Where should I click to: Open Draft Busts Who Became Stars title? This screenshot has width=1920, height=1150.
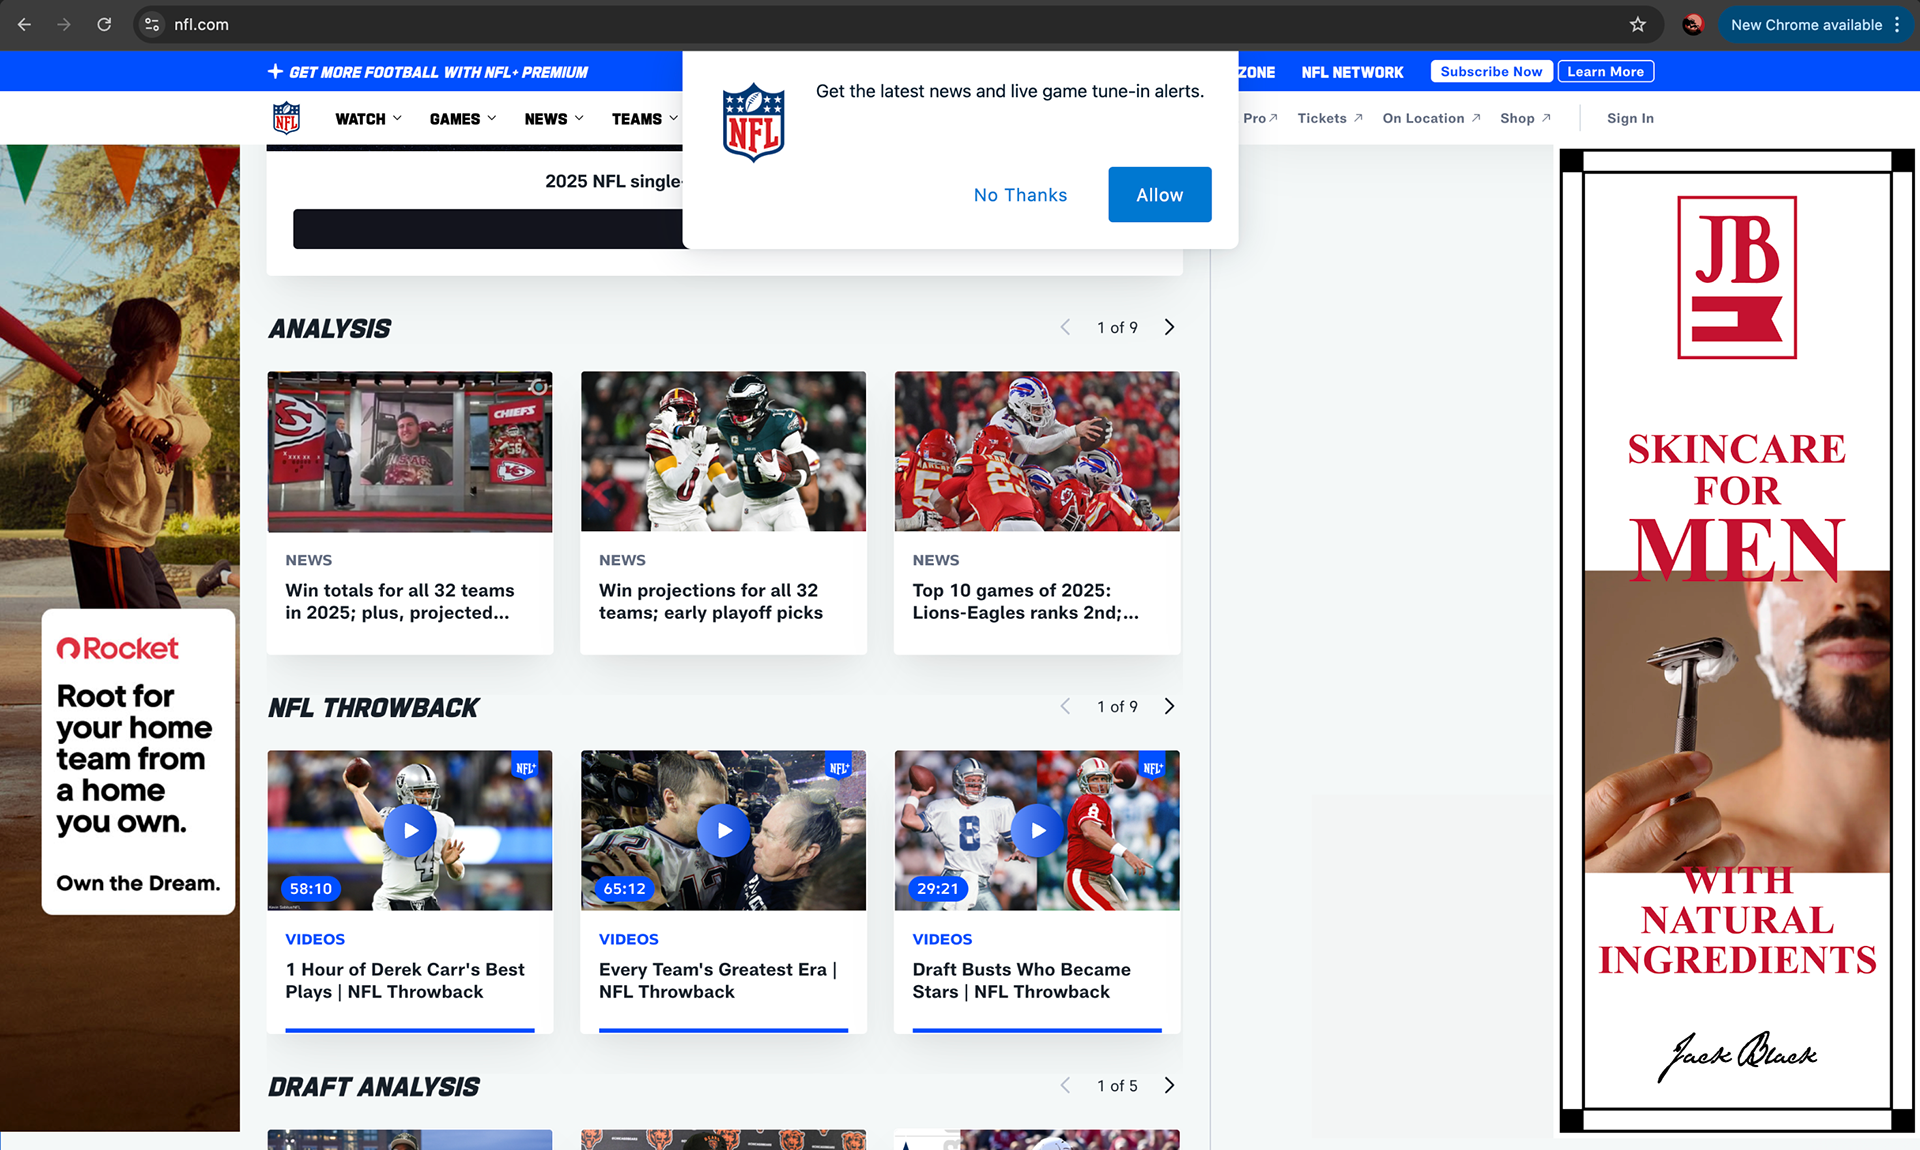click(x=1021, y=980)
